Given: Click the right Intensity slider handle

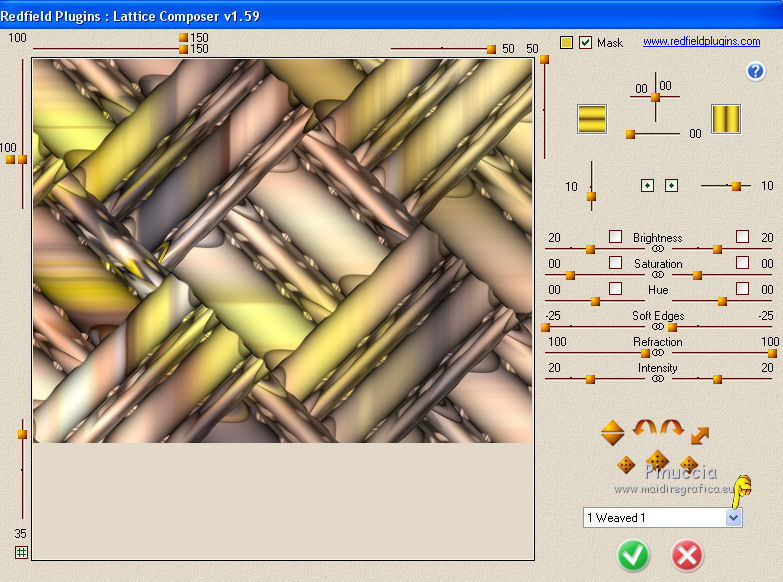Looking at the screenshot, I should (718, 380).
